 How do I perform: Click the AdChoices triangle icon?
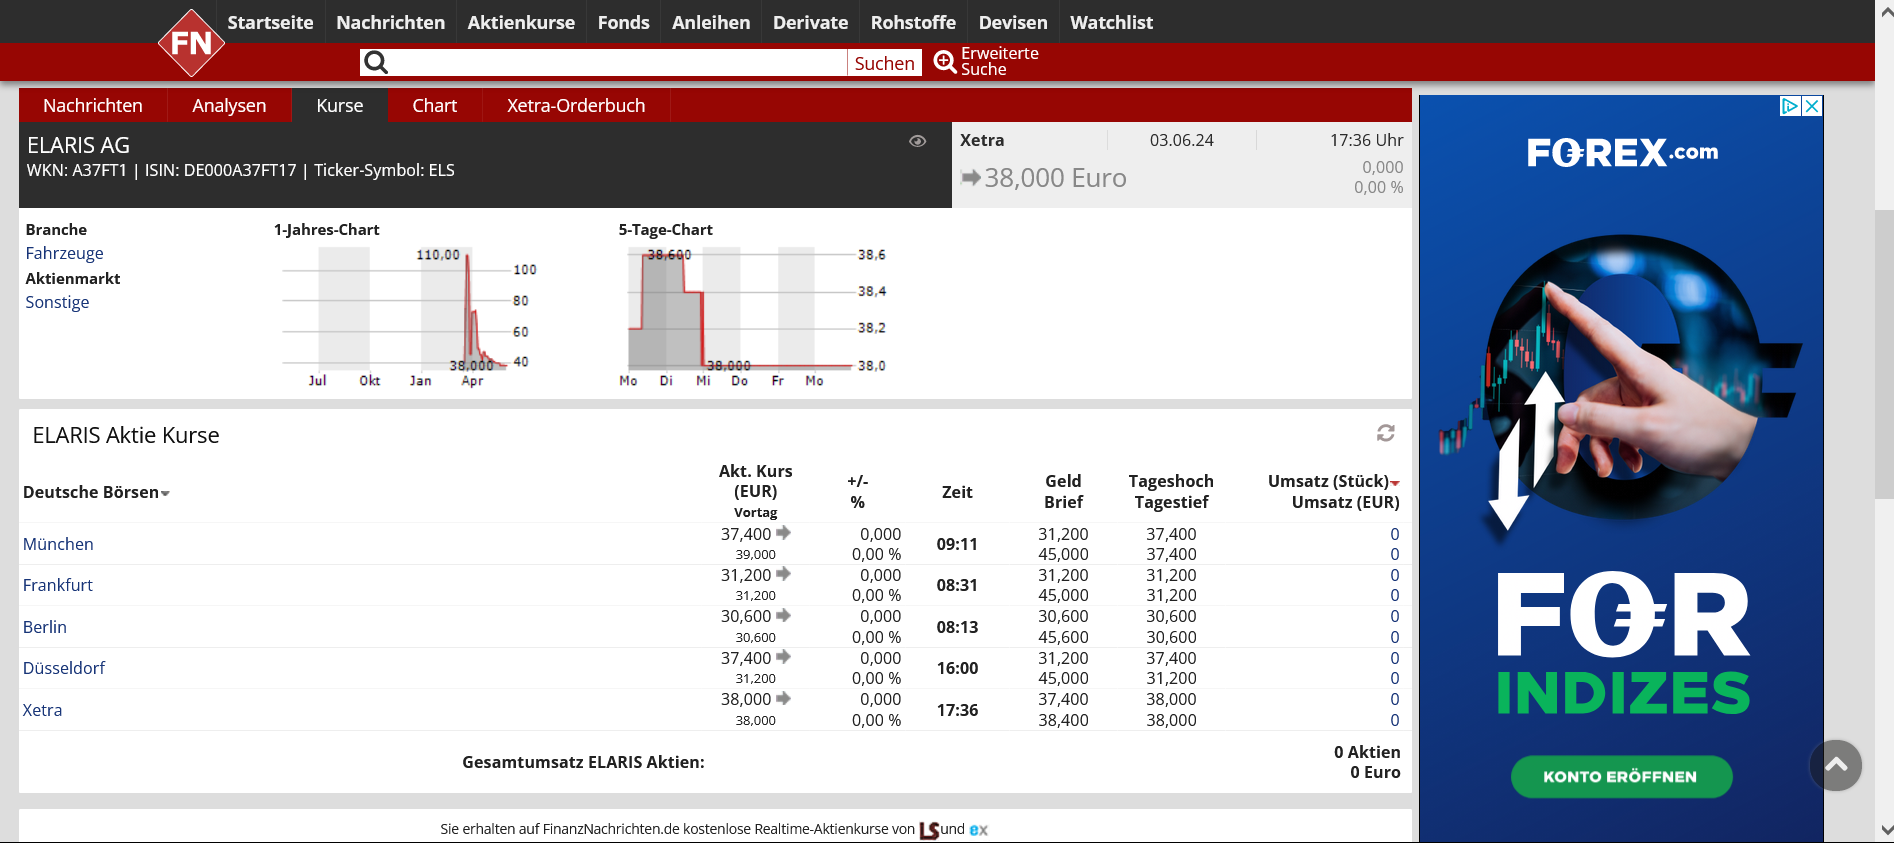tap(1790, 106)
